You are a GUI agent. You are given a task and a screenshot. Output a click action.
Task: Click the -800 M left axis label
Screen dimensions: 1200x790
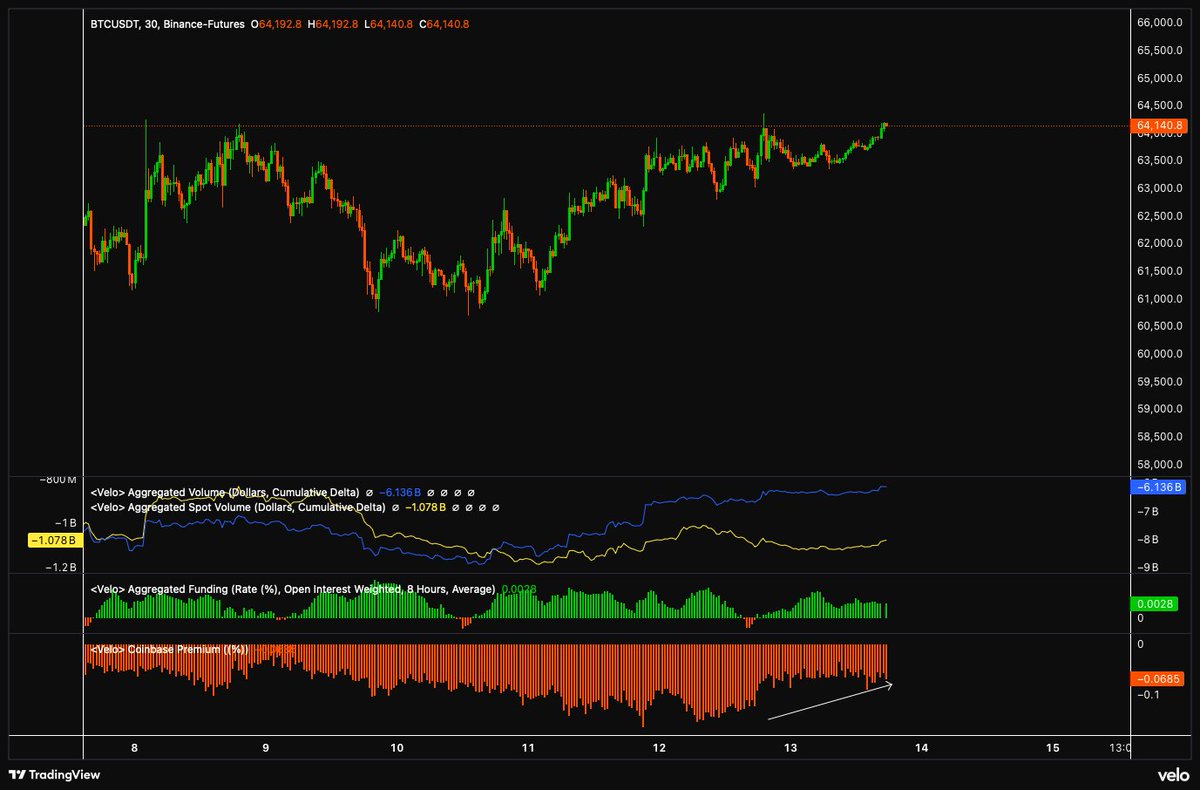[x=58, y=480]
